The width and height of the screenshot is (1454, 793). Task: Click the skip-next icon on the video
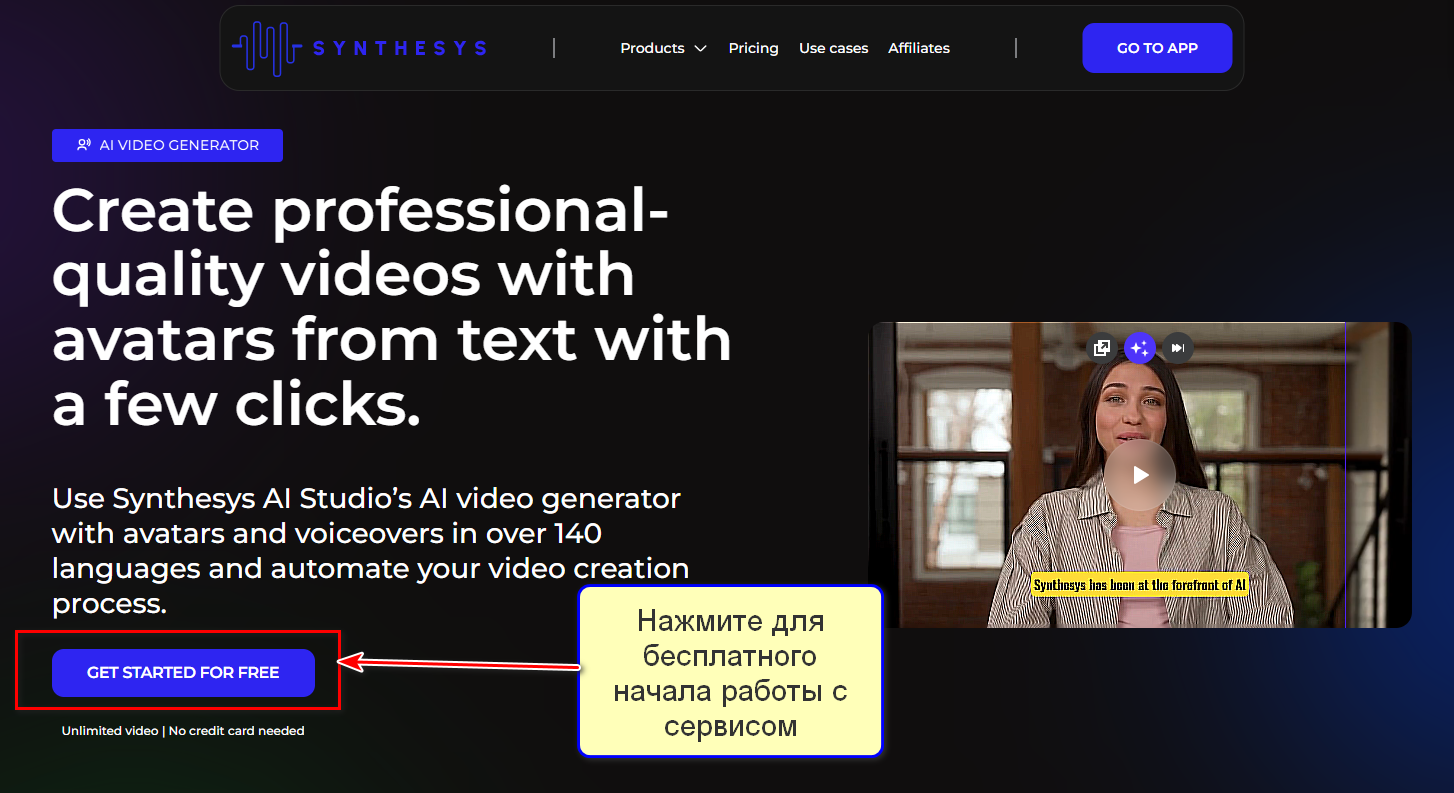(x=1178, y=348)
